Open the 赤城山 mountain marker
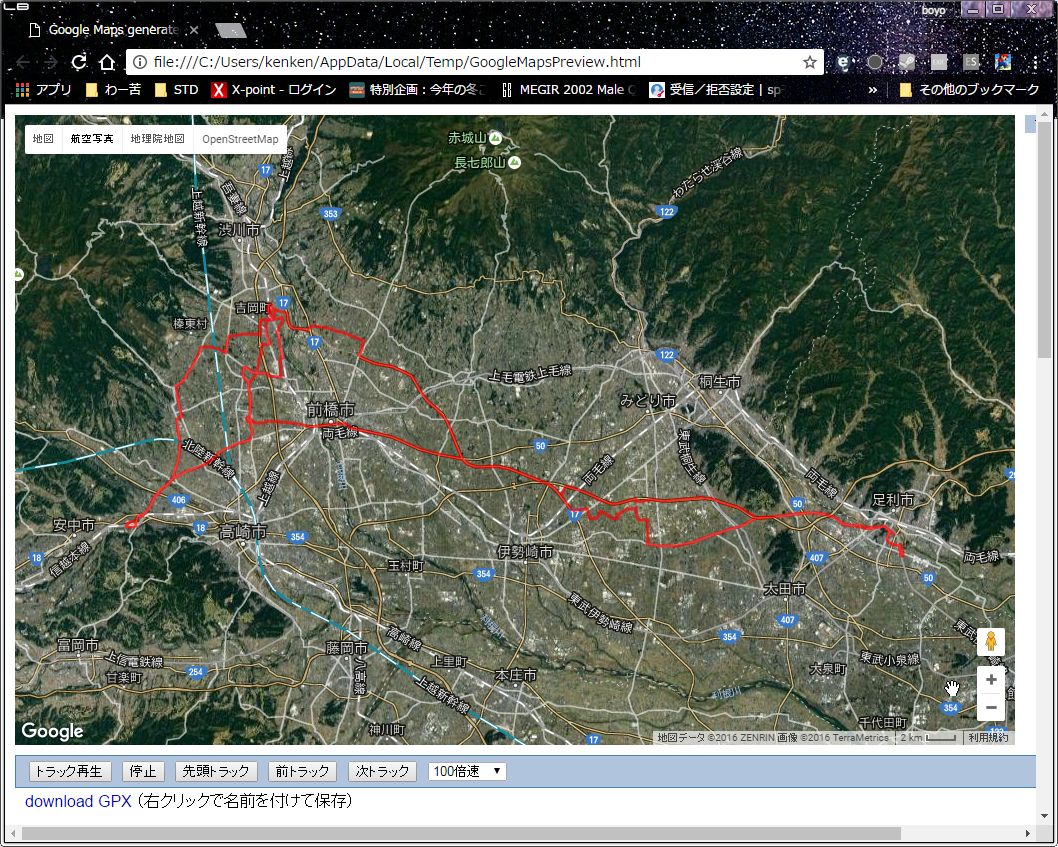This screenshot has height=847, width=1058. (495, 138)
